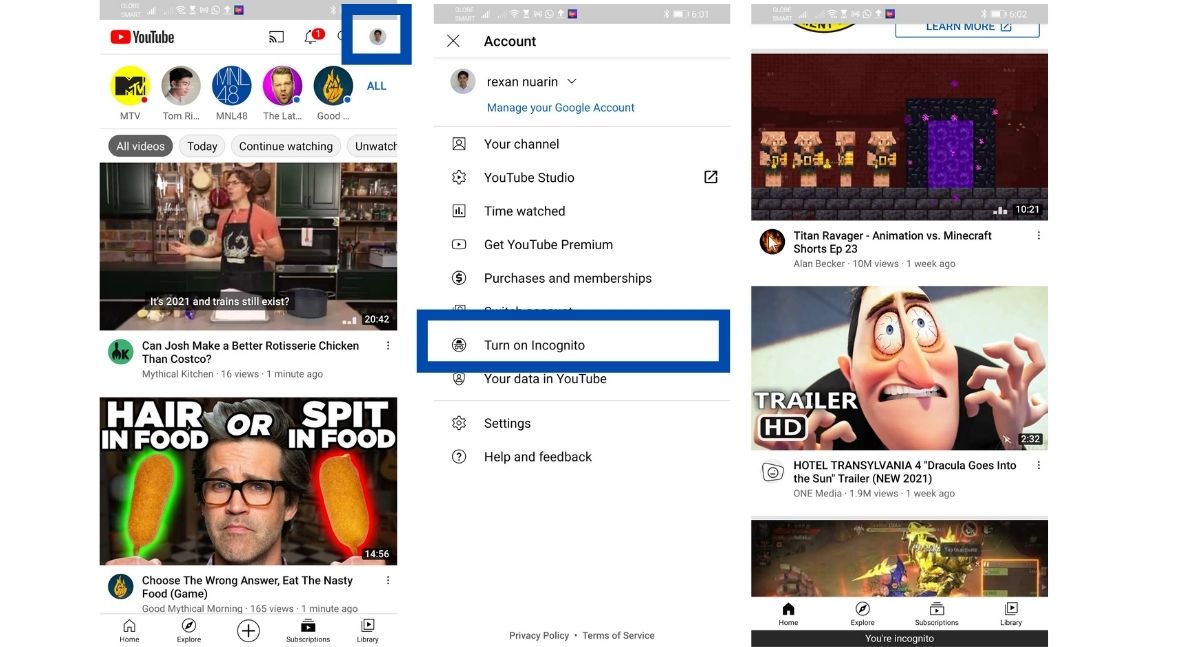Image resolution: width=1200 pixels, height=647 pixels.
Task: Turn on Incognito mode
Action: pos(534,345)
